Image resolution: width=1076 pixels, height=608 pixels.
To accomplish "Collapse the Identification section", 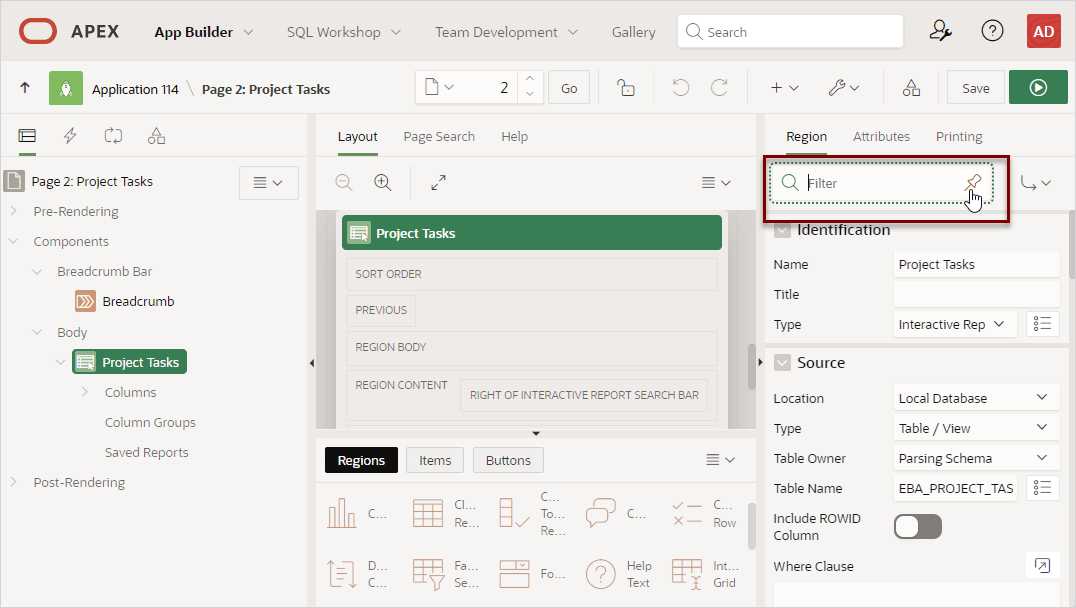I will [782, 230].
